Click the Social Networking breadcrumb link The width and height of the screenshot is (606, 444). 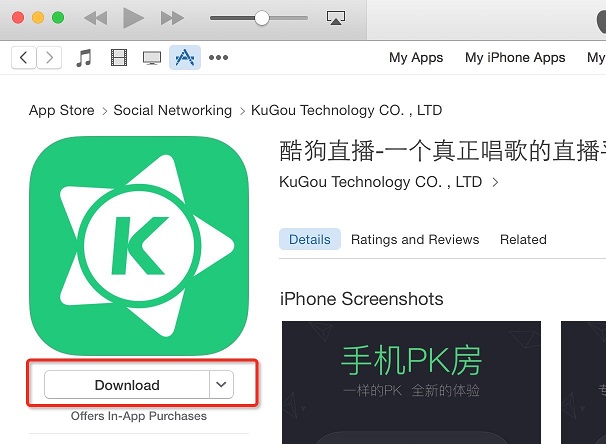pyautogui.click(x=172, y=111)
